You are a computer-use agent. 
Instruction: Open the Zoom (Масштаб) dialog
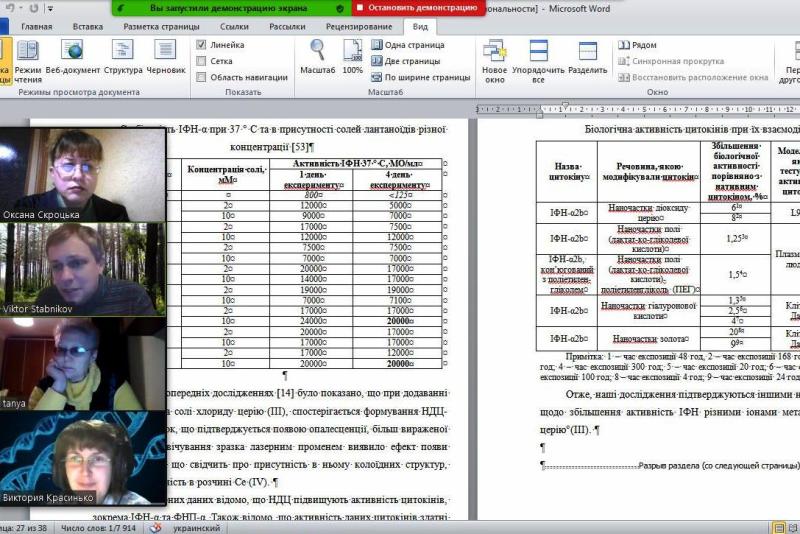coord(317,57)
